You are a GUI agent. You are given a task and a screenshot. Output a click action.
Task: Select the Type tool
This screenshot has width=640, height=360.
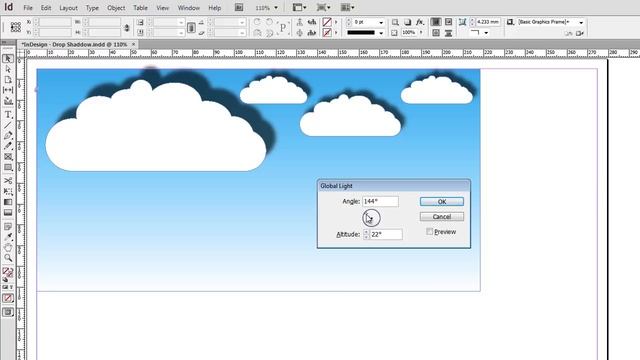click(x=8, y=115)
